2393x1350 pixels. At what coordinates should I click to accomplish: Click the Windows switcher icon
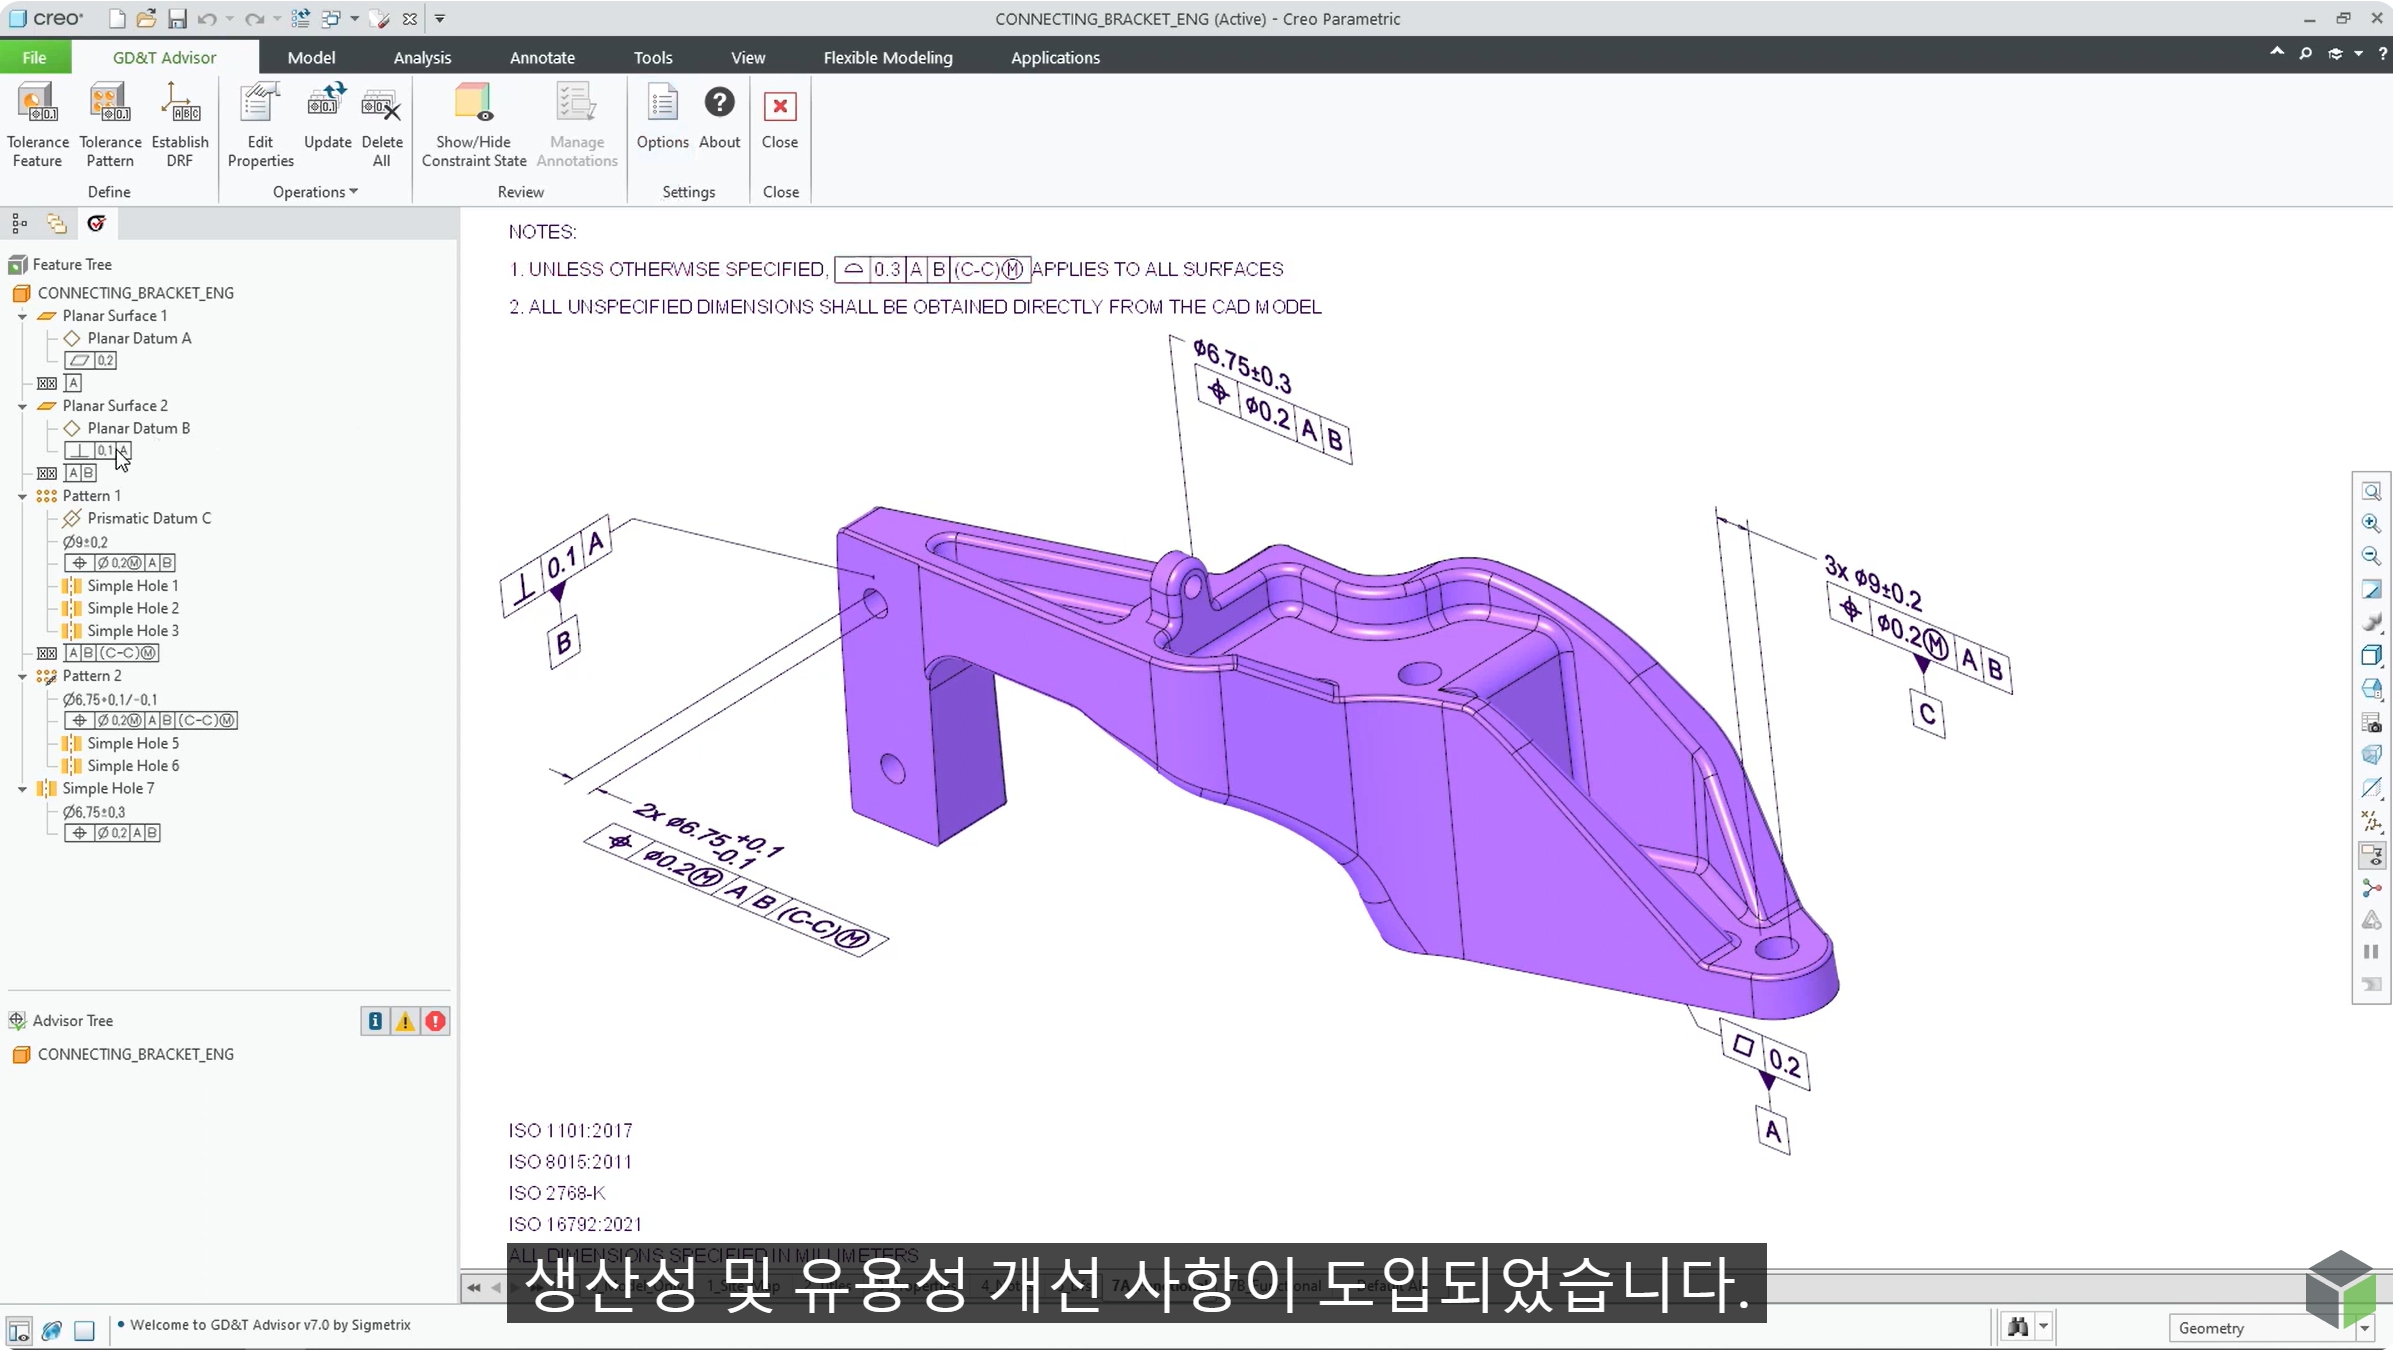(x=331, y=19)
